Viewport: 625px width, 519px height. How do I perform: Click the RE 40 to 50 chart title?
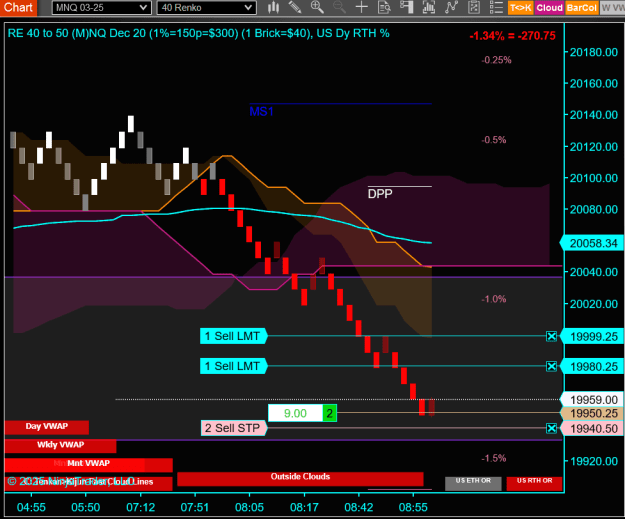(199, 33)
